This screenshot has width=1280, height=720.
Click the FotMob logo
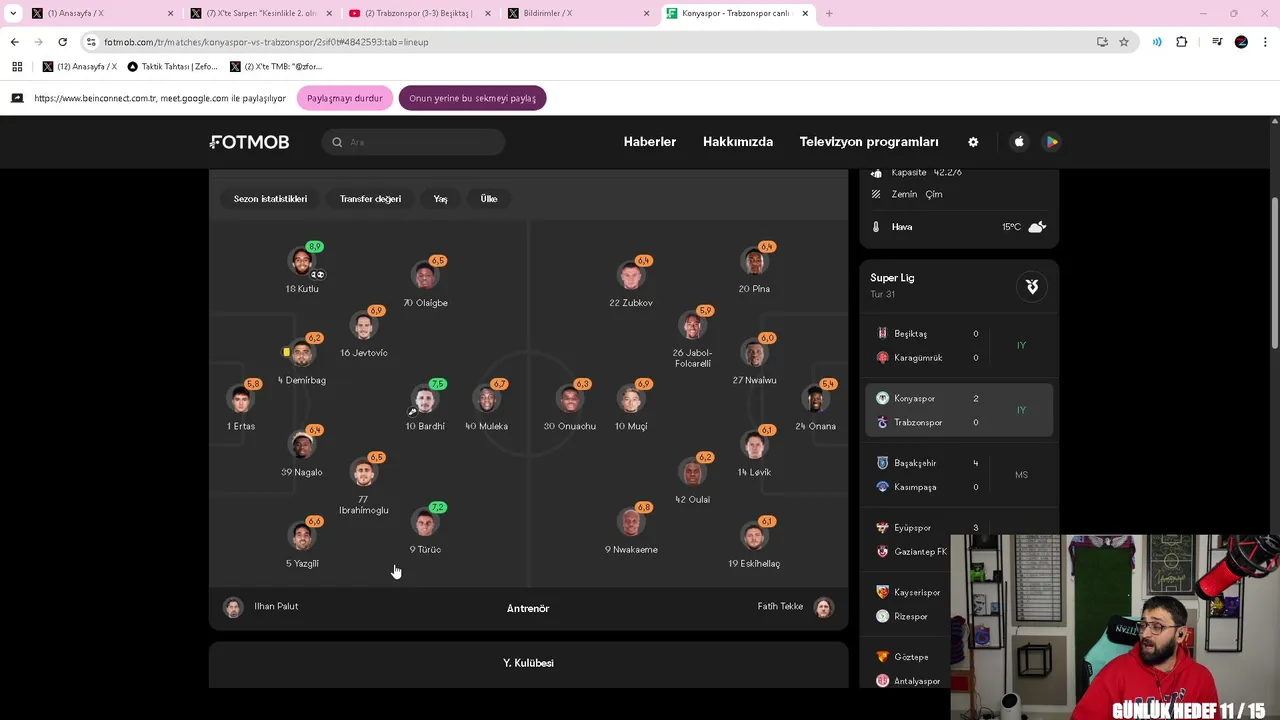pos(250,142)
